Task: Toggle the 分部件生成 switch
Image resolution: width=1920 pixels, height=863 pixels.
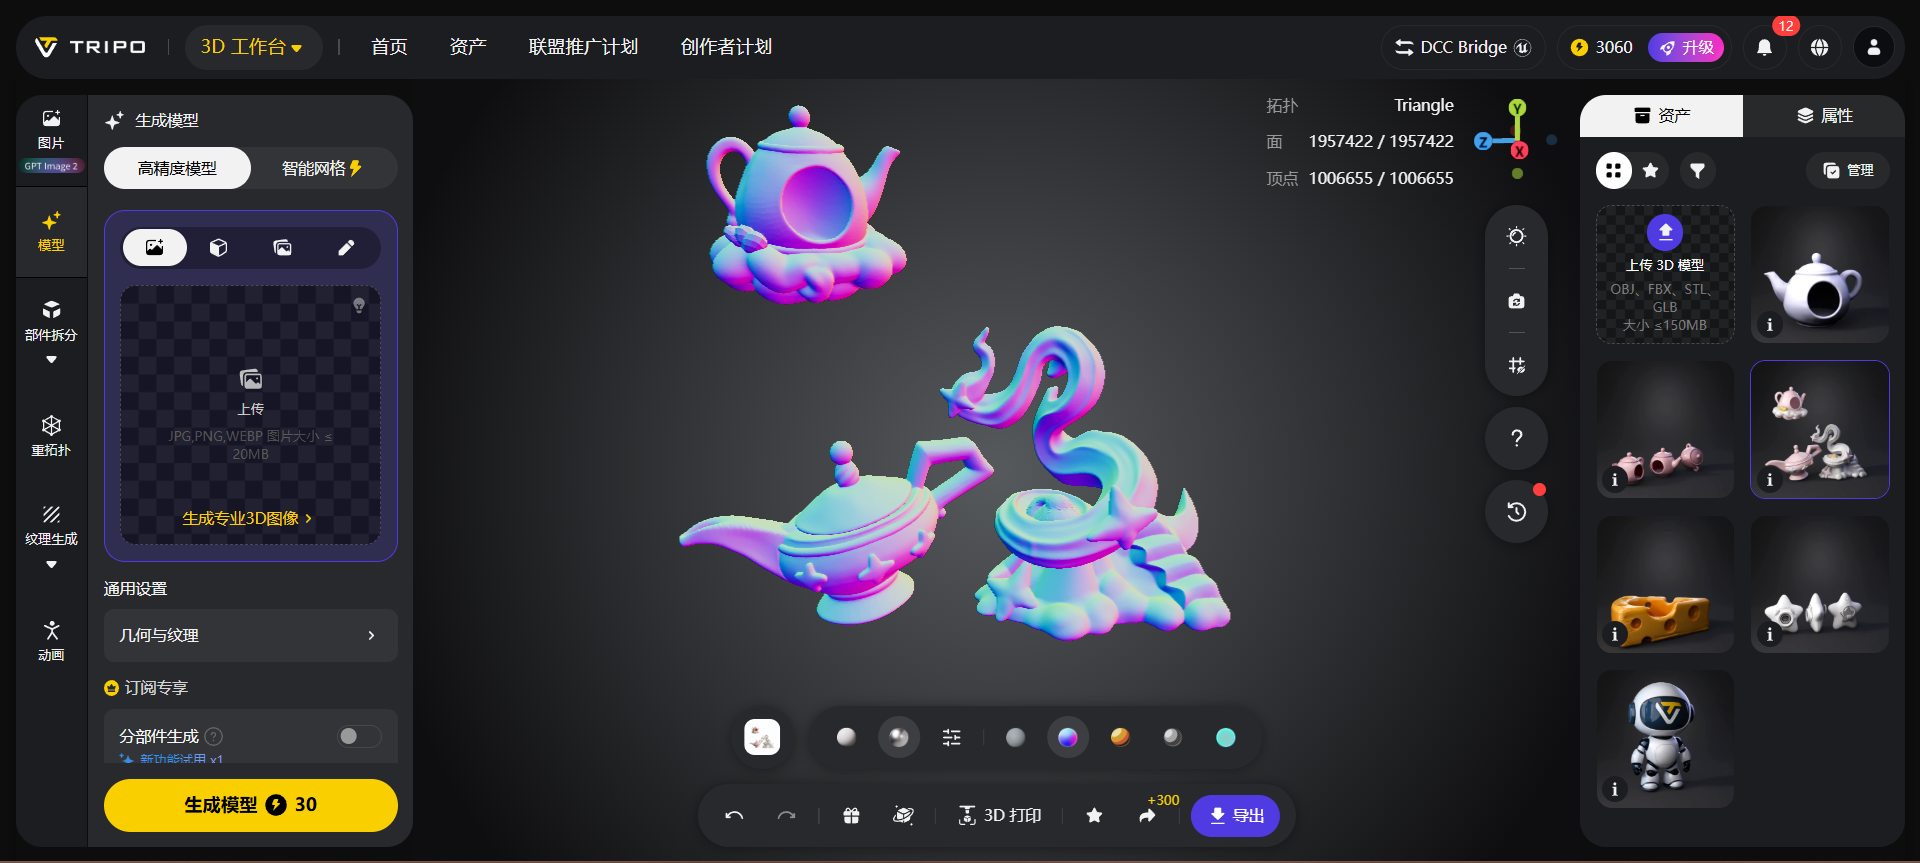Action: [x=359, y=736]
